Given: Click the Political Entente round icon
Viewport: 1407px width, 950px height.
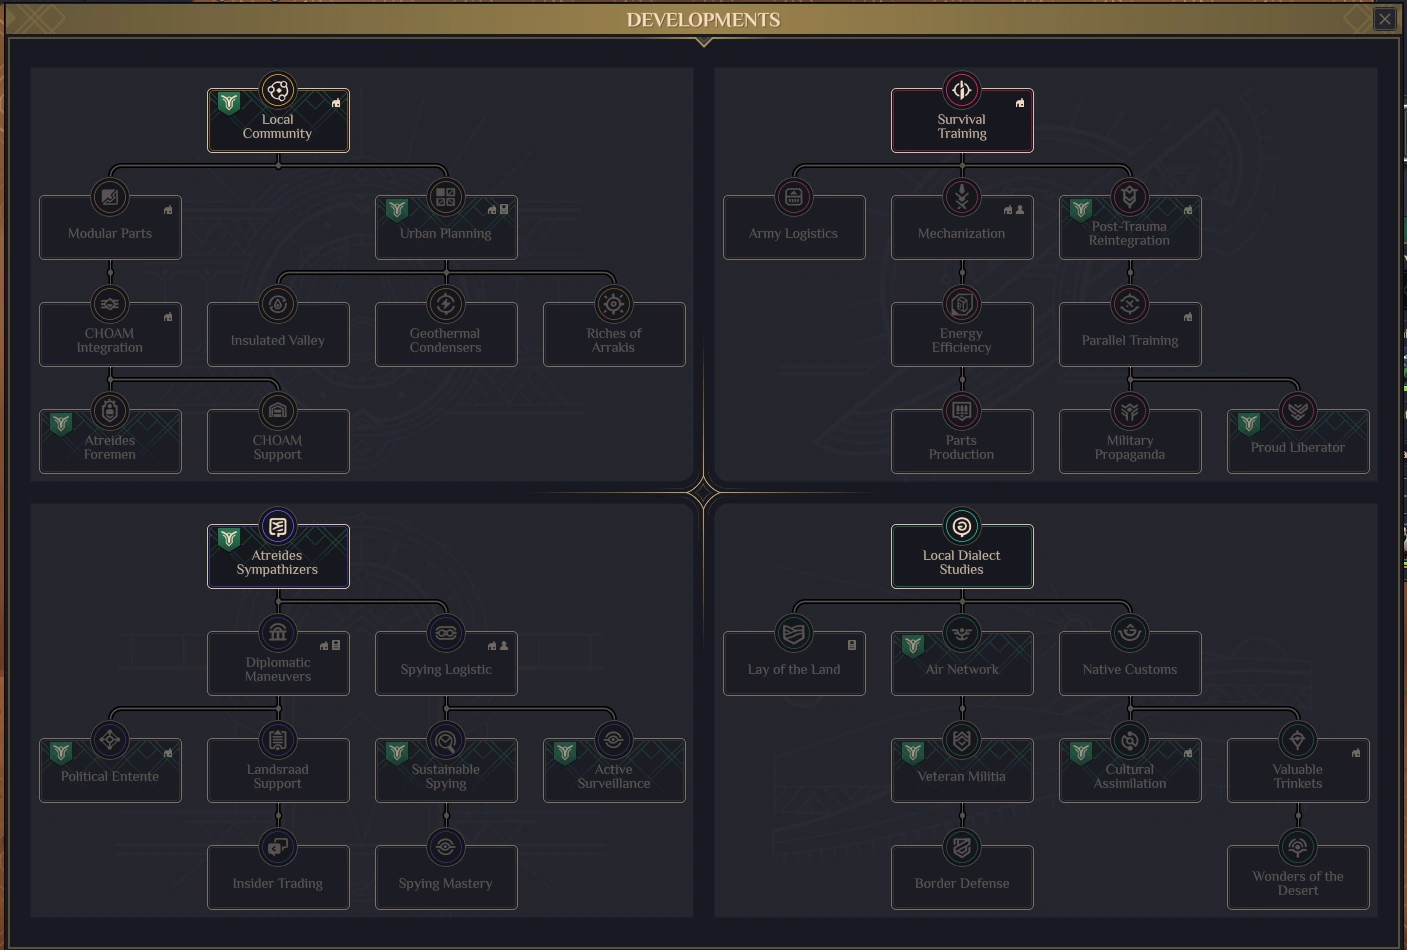Looking at the screenshot, I should click(x=110, y=740).
